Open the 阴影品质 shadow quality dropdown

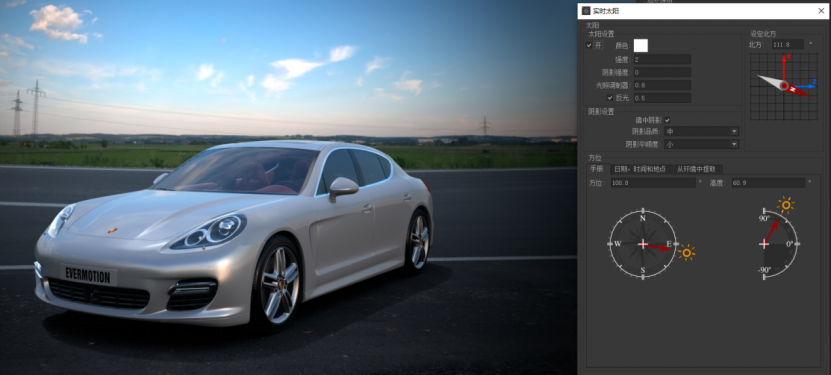(702, 131)
